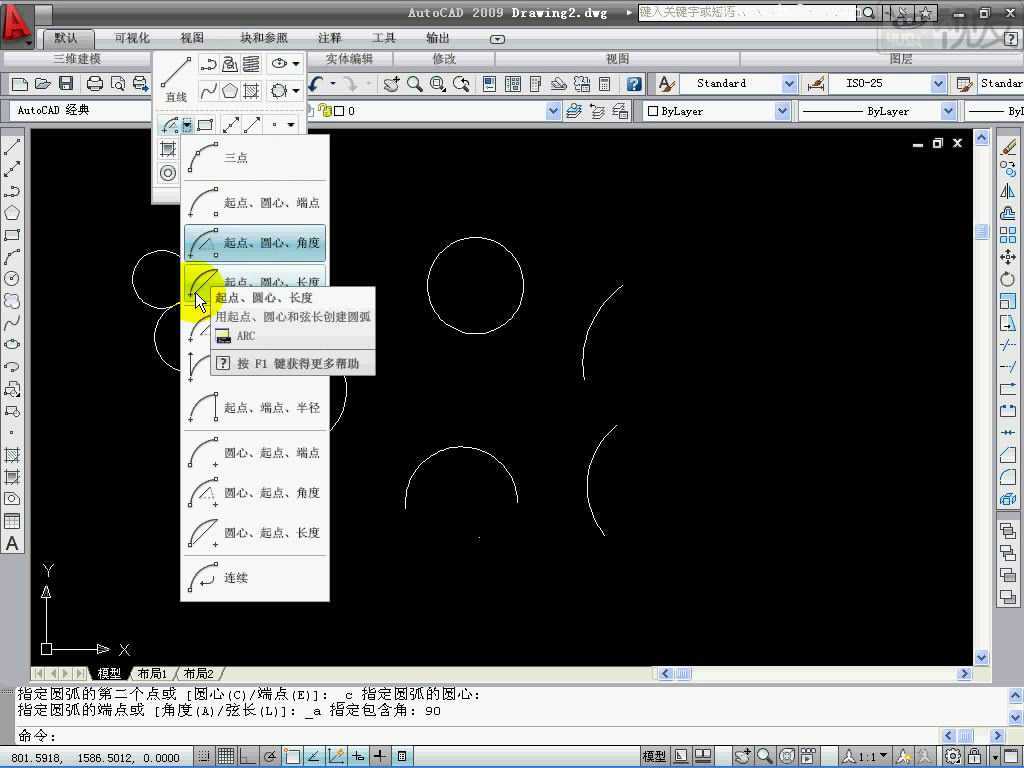Viewport: 1024px width, 768px height.
Task: Select the hatch tool in the draw flyout
Action: tap(251, 90)
